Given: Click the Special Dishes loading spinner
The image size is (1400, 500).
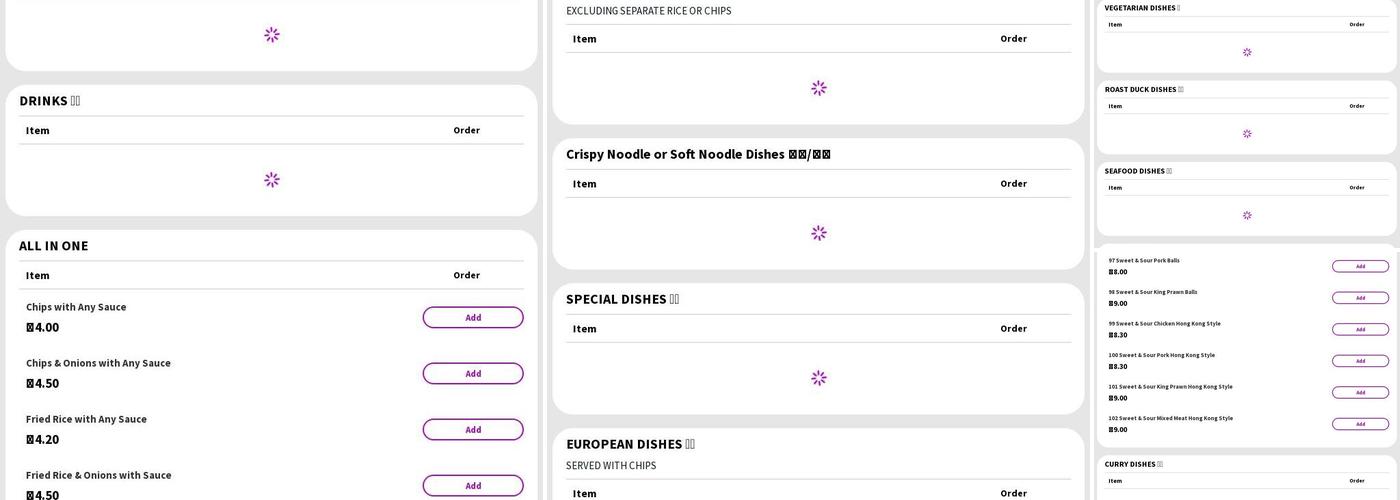Looking at the screenshot, I should (x=819, y=378).
